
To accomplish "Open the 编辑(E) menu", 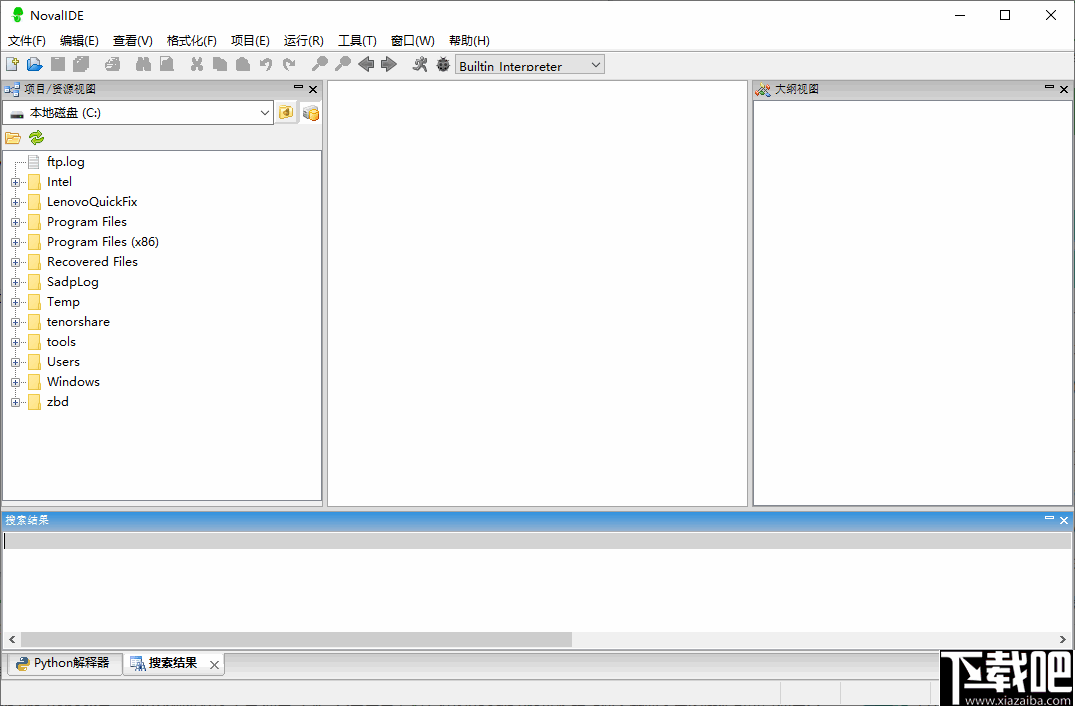I will (79, 40).
